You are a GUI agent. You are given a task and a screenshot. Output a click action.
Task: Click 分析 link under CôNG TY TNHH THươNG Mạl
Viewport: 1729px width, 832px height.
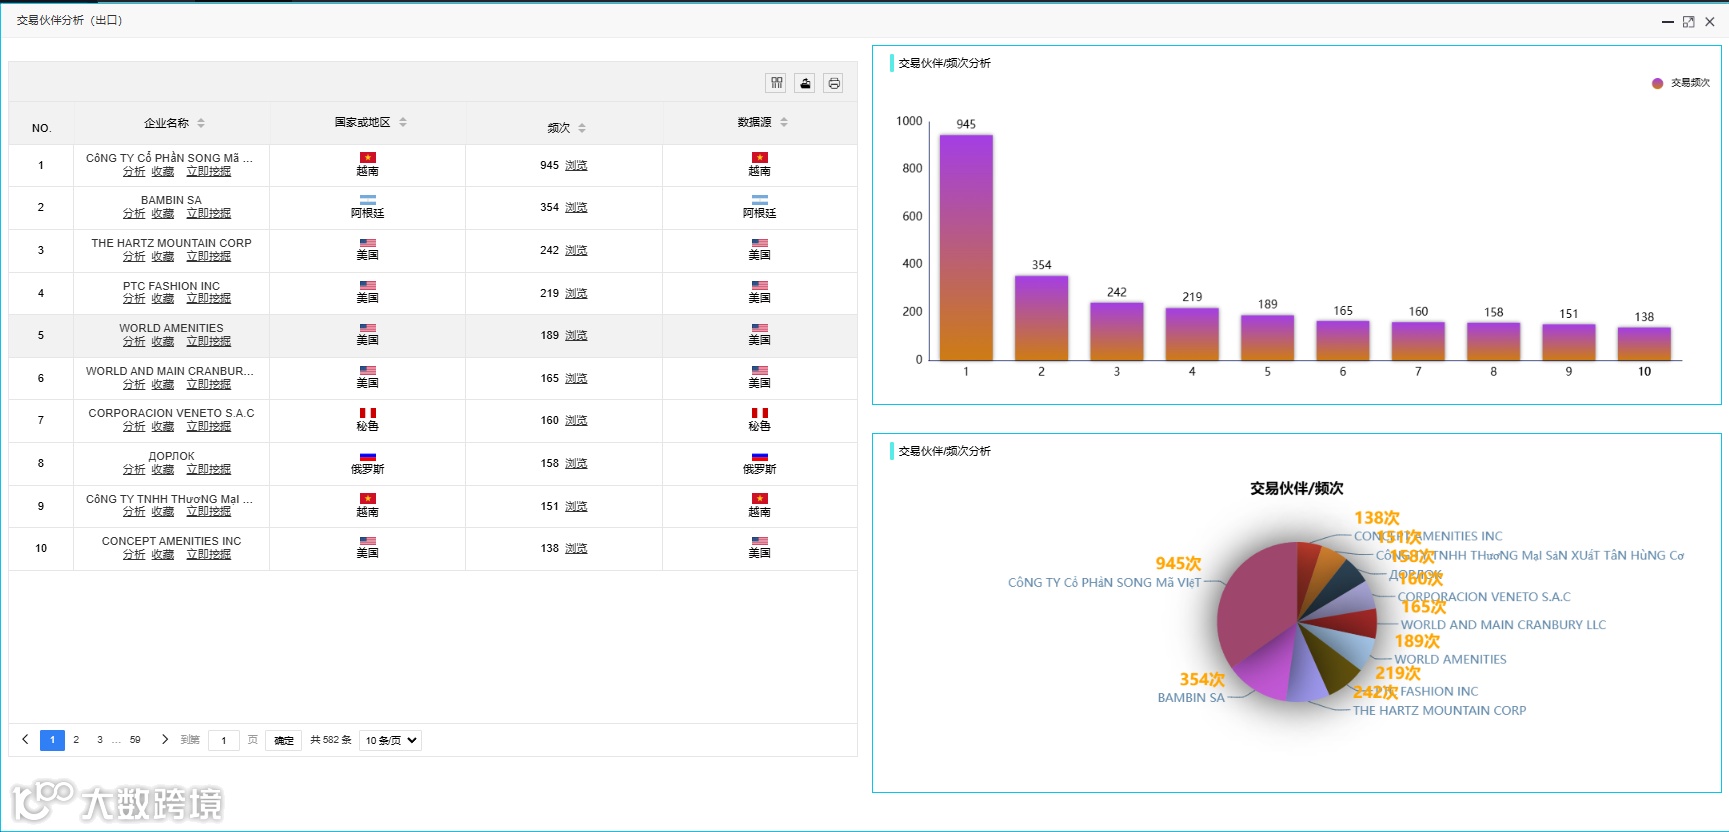tap(134, 512)
